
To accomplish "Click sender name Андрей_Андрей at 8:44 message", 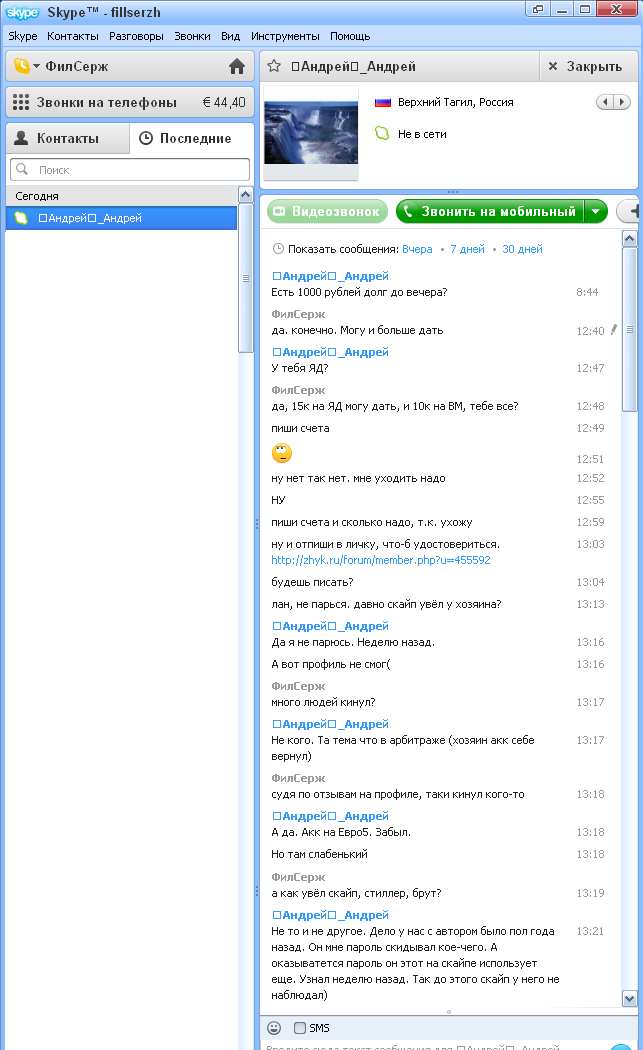I will tap(330, 276).
